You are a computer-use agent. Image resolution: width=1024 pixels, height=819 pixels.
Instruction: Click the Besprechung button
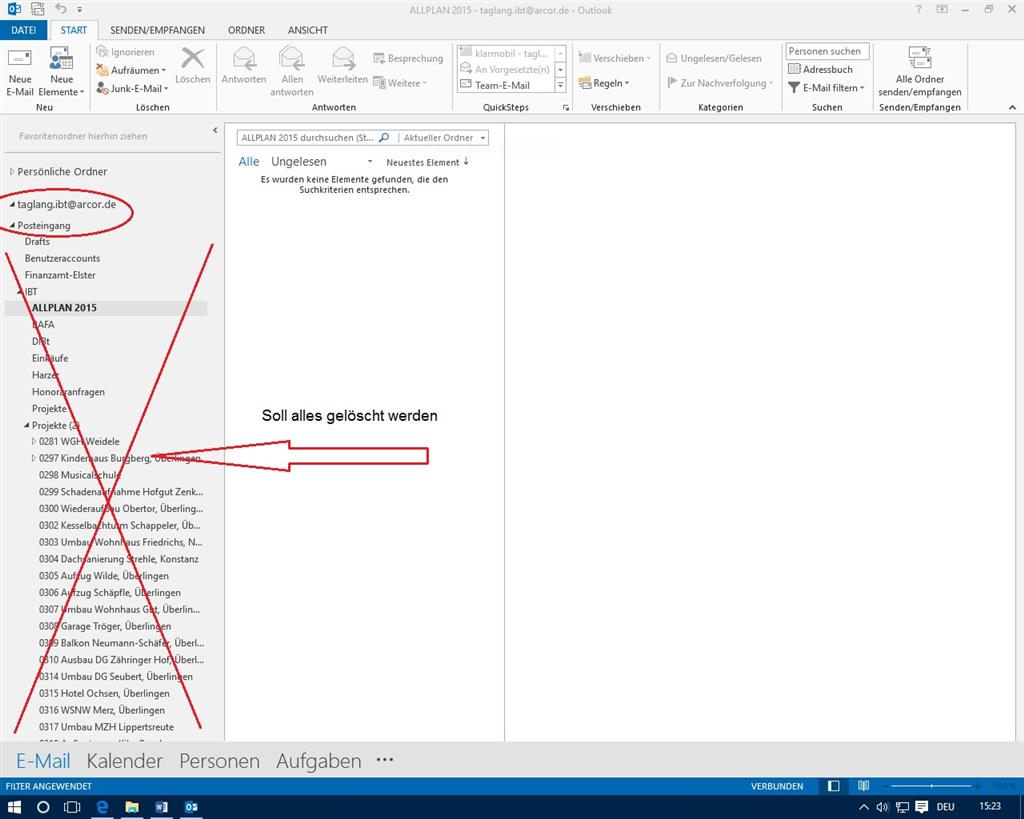click(x=408, y=58)
